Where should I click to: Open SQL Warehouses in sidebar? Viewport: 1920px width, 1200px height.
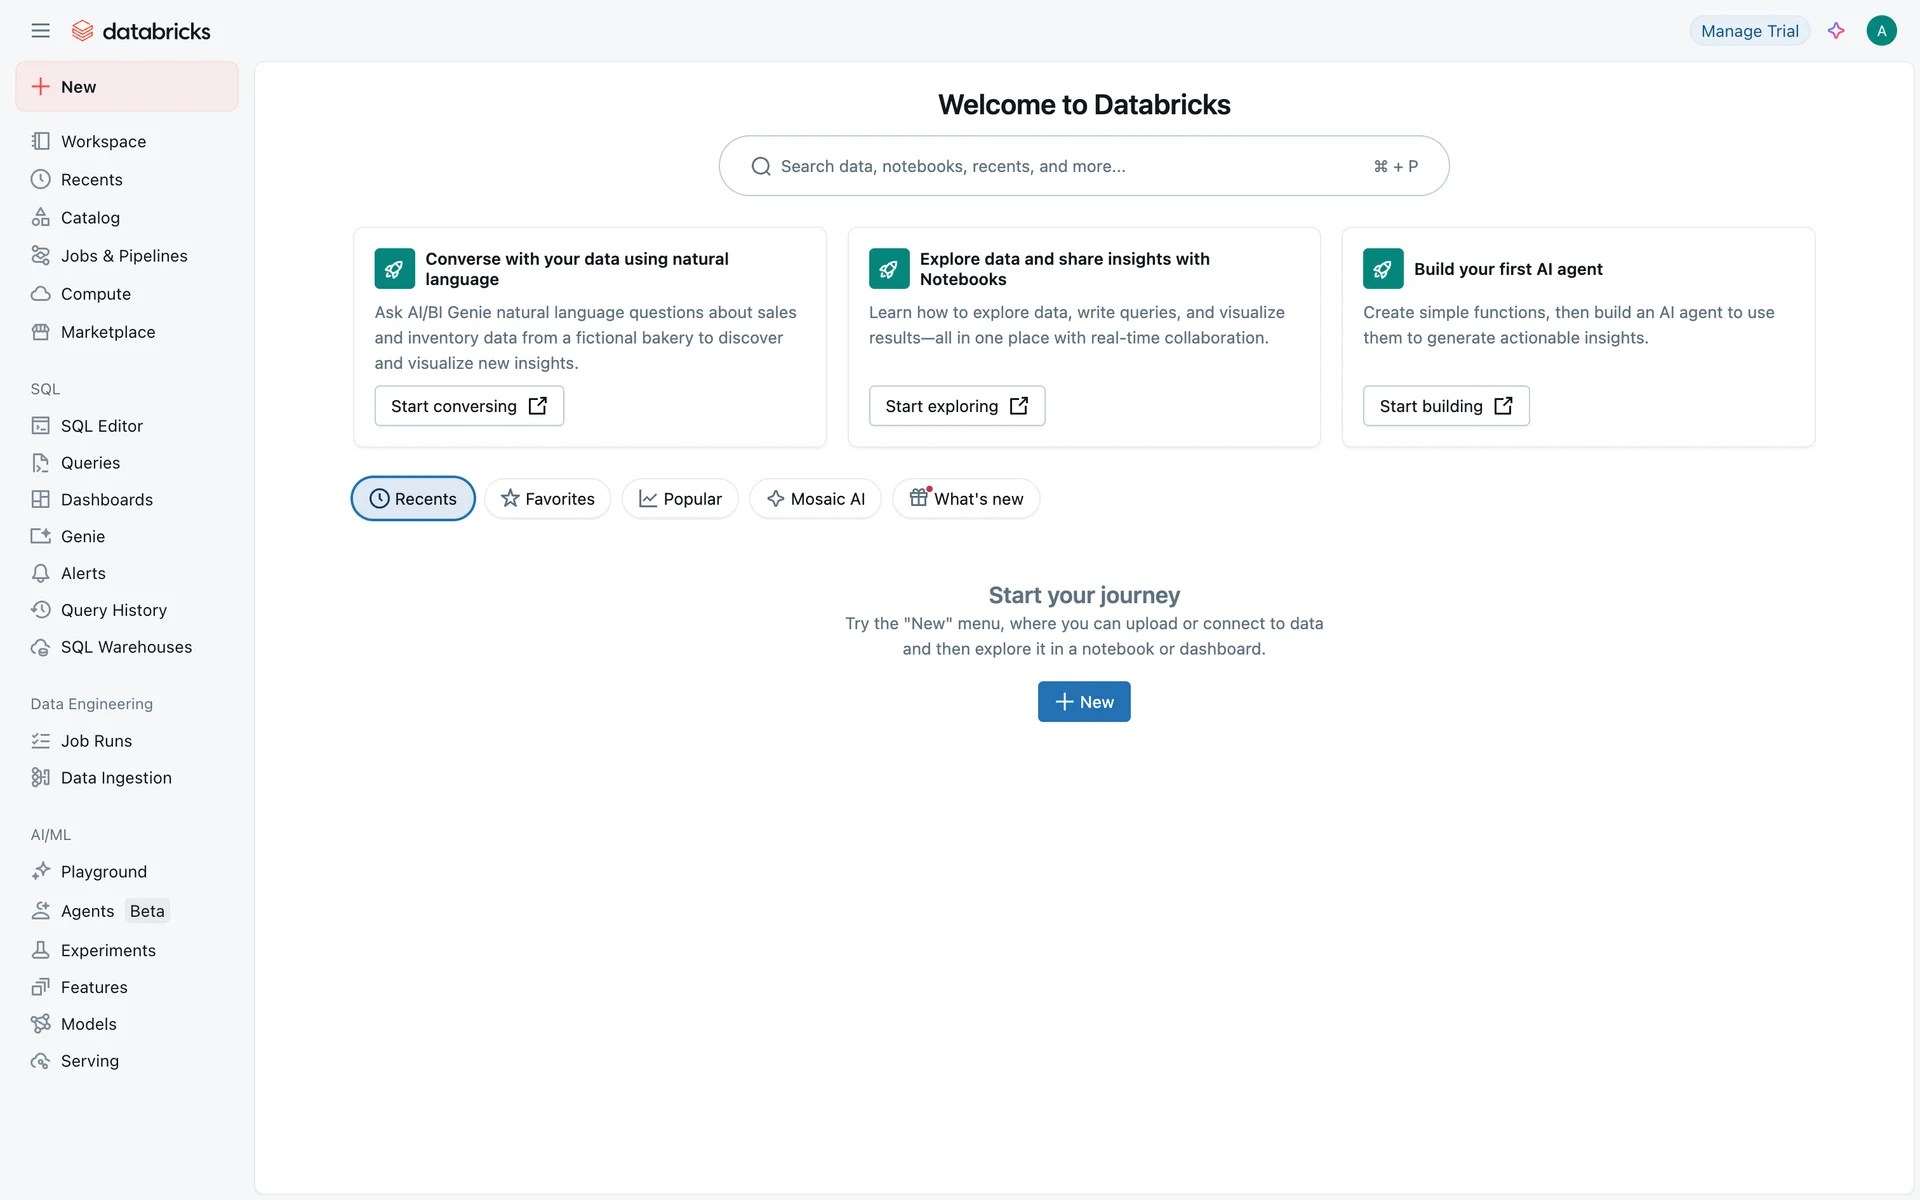(125, 647)
